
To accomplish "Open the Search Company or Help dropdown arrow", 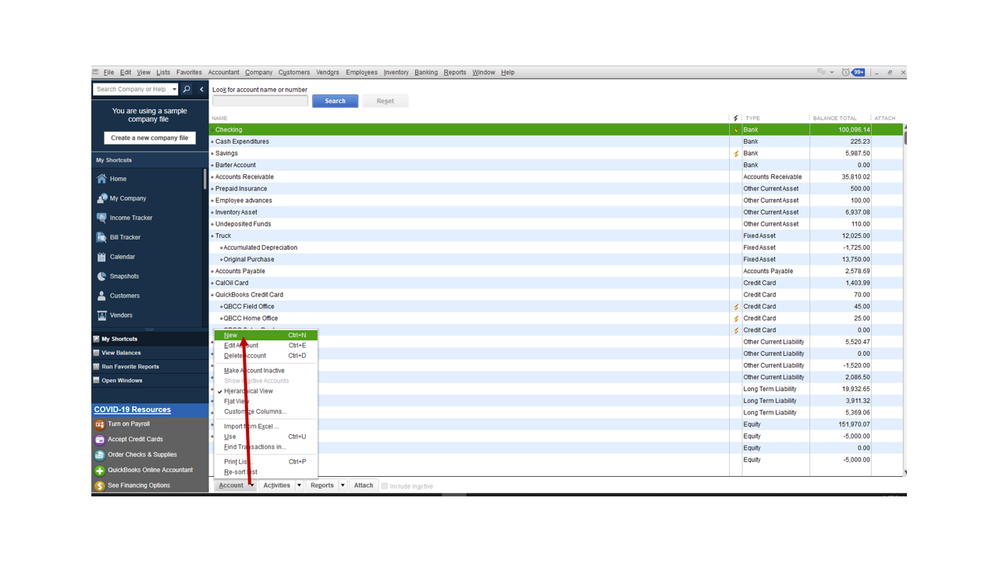I will click(x=174, y=89).
